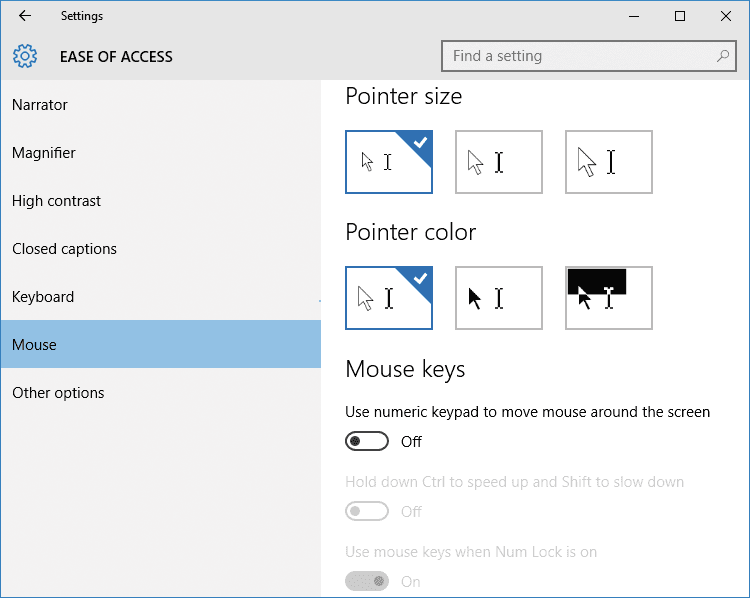The width and height of the screenshot is (750, 598).
Task: Click the back arrow in title bar
Action: click(x=25, y=16)
